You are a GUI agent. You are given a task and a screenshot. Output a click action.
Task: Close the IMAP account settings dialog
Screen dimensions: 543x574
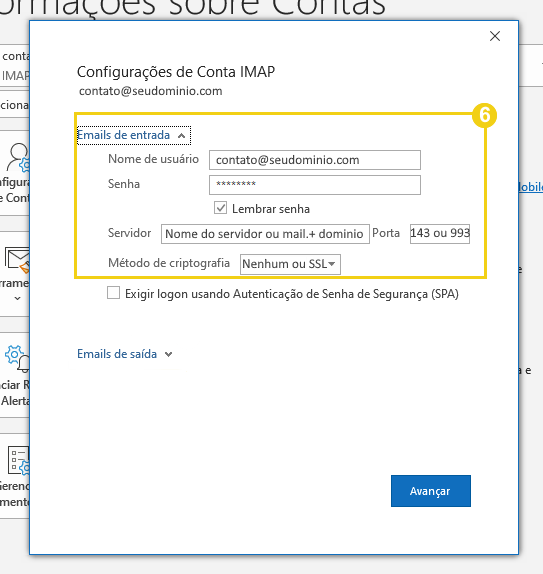[x=495, y=36]
